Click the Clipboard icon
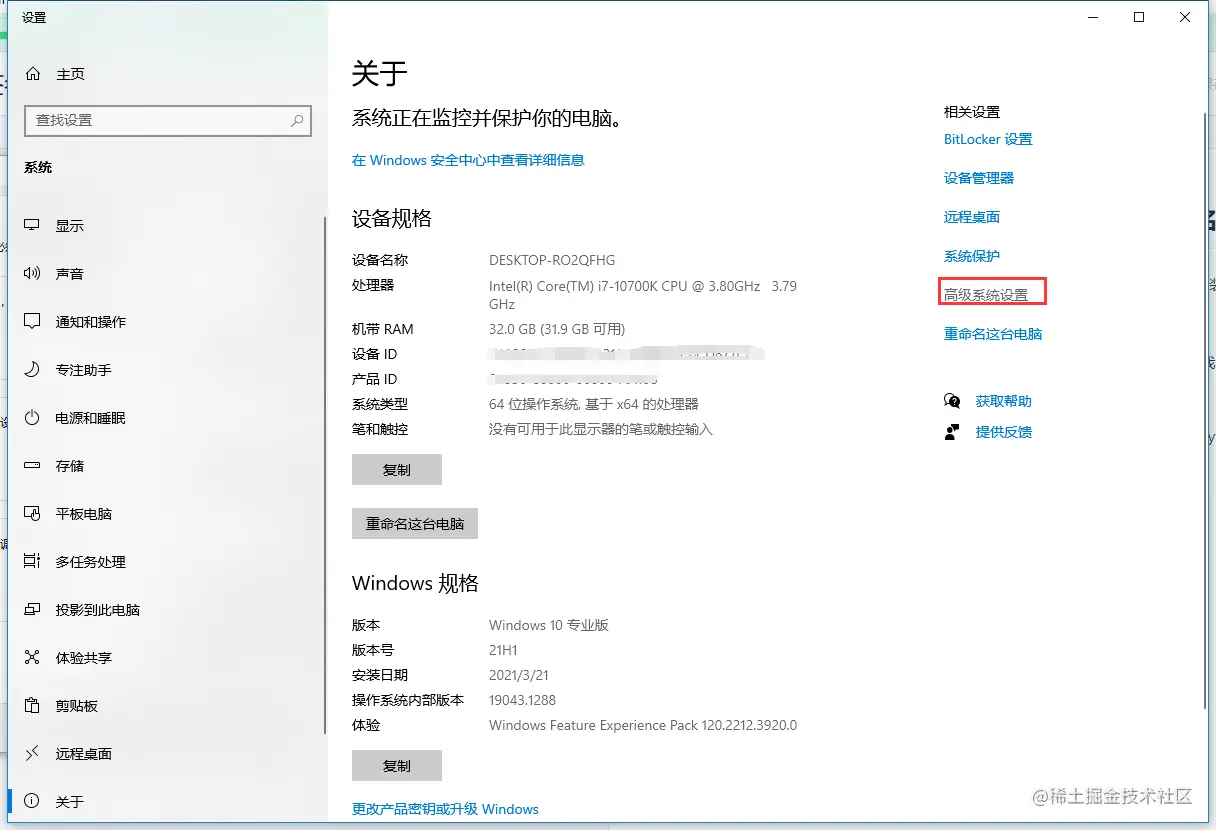Viewport: 1216px width, 830px height. [33, 706]
